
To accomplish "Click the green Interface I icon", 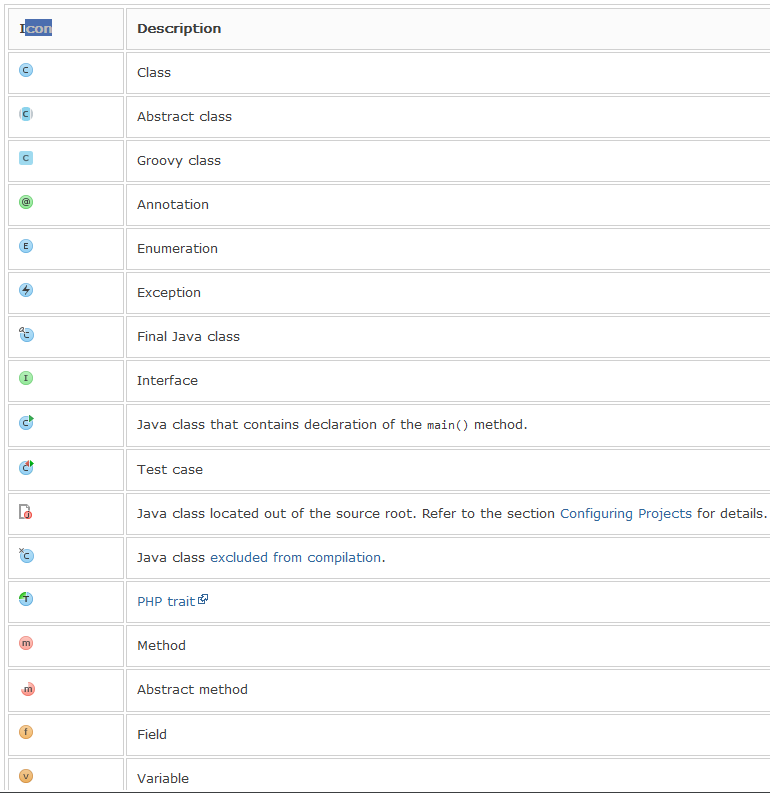I will tap(26, 378).
